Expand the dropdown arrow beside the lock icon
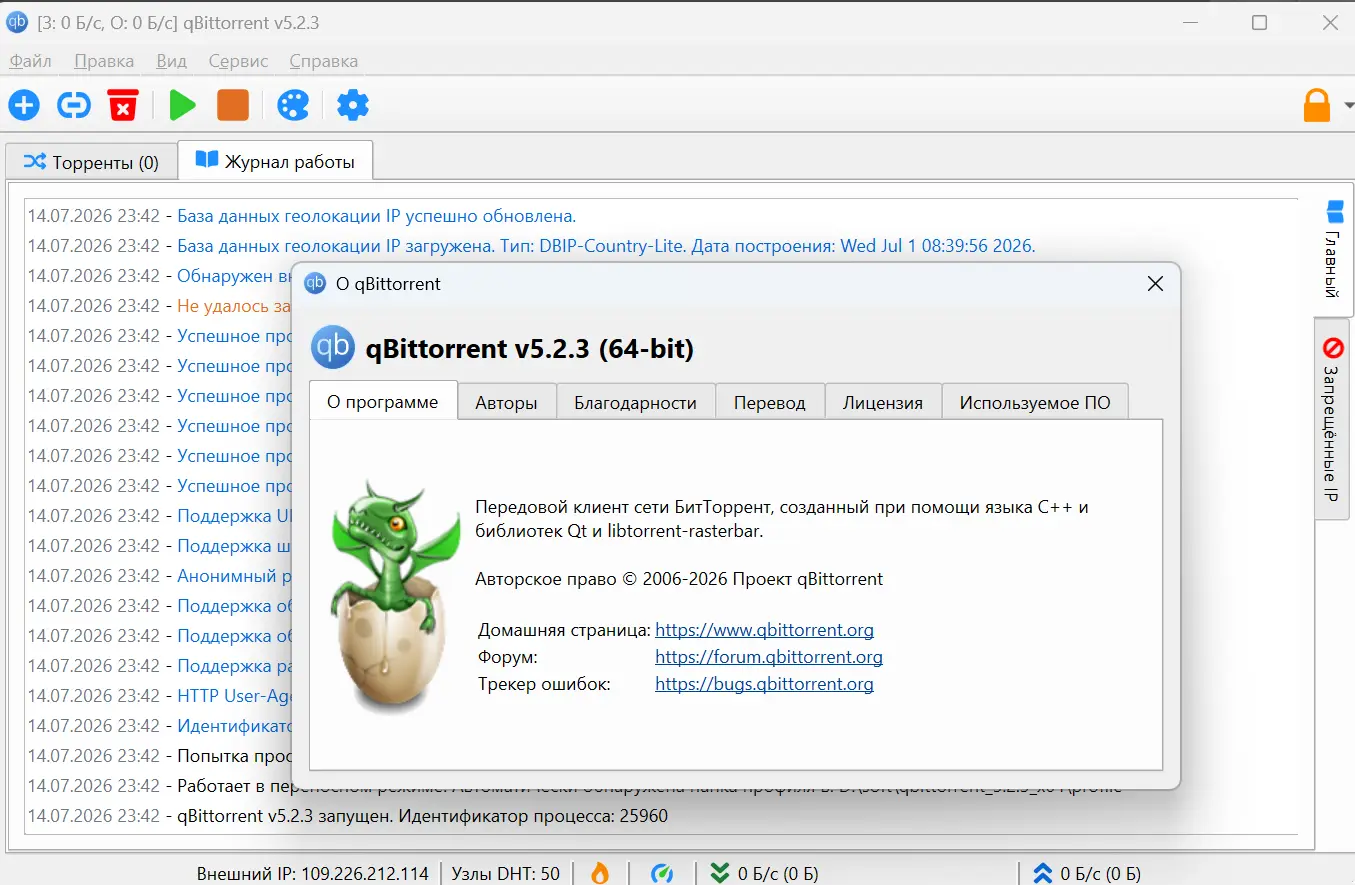The width and height of the screenshot is (1355, 885). [x=1347, y=105]
